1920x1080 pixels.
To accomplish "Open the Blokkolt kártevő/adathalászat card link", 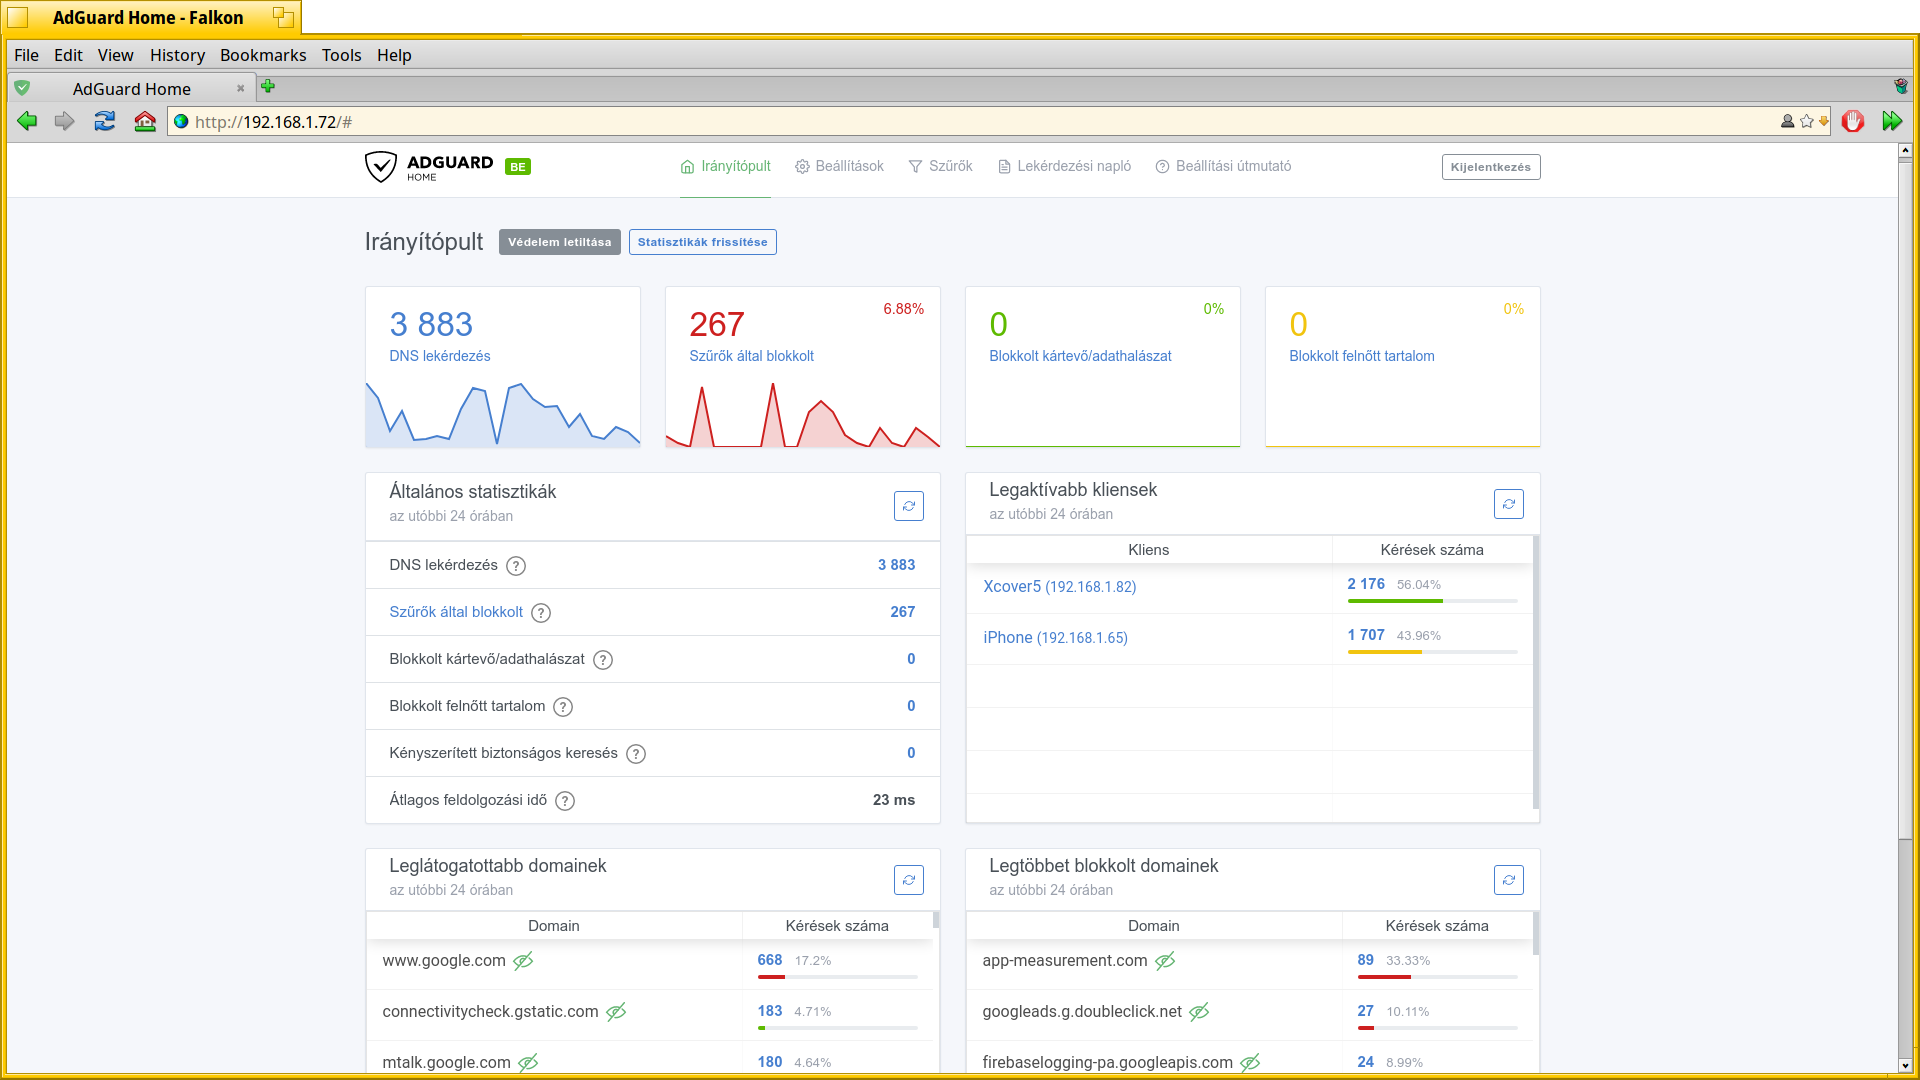I will coord(1080,356).
